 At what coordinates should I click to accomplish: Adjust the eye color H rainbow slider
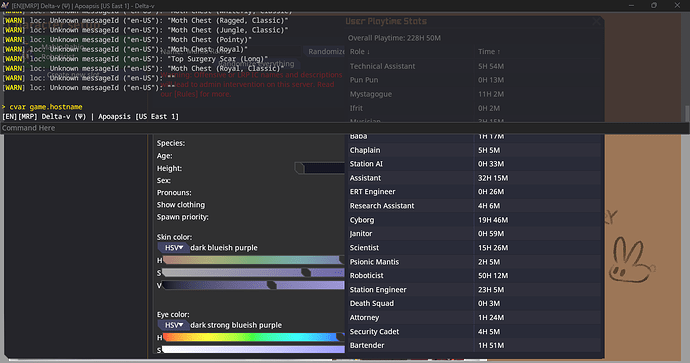pos(253,337)
